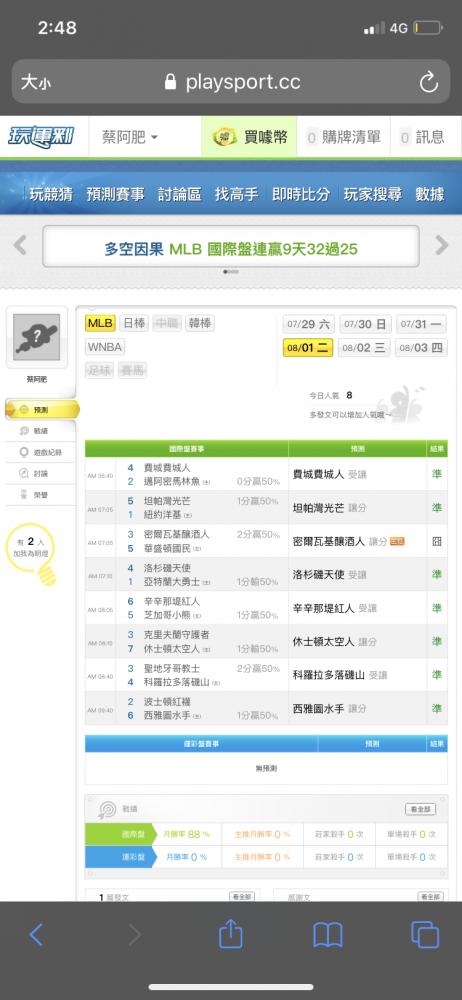The image size is (462, 1000).
Task: Click the 國際盤 月勝率 88 % value
Action: pyautogui.click(x=186, y=834)
